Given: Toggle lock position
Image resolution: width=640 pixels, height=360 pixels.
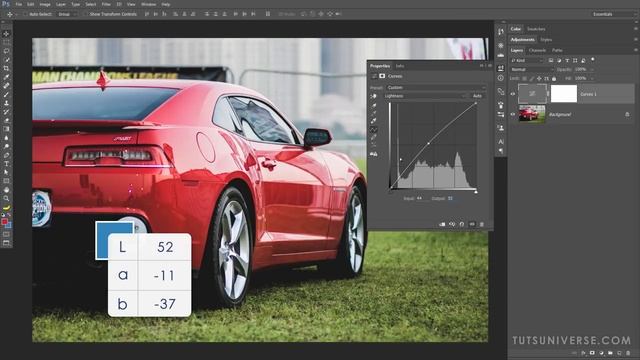Looking at the screenshot, I should click(x=539, y=78).
